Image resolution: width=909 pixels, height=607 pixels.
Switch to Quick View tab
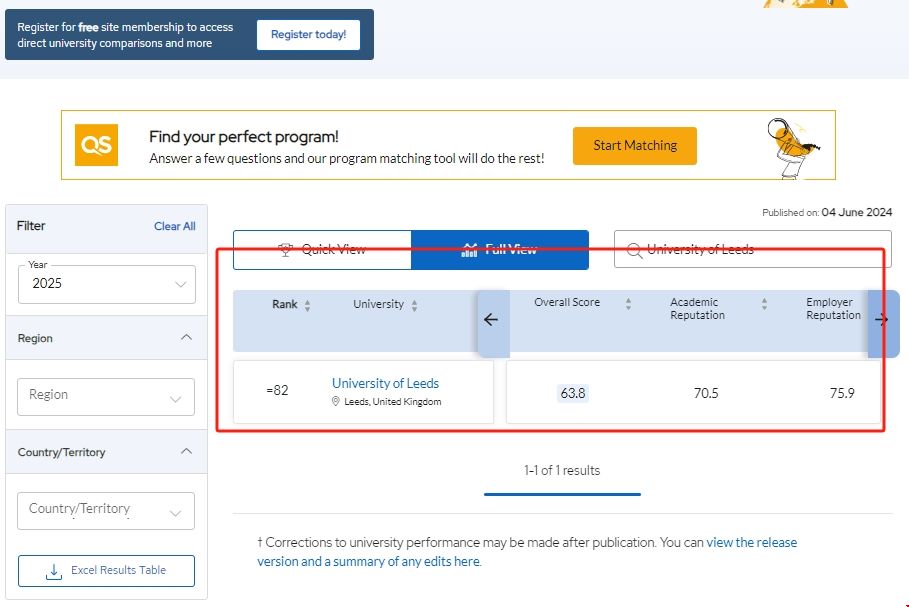322,250
